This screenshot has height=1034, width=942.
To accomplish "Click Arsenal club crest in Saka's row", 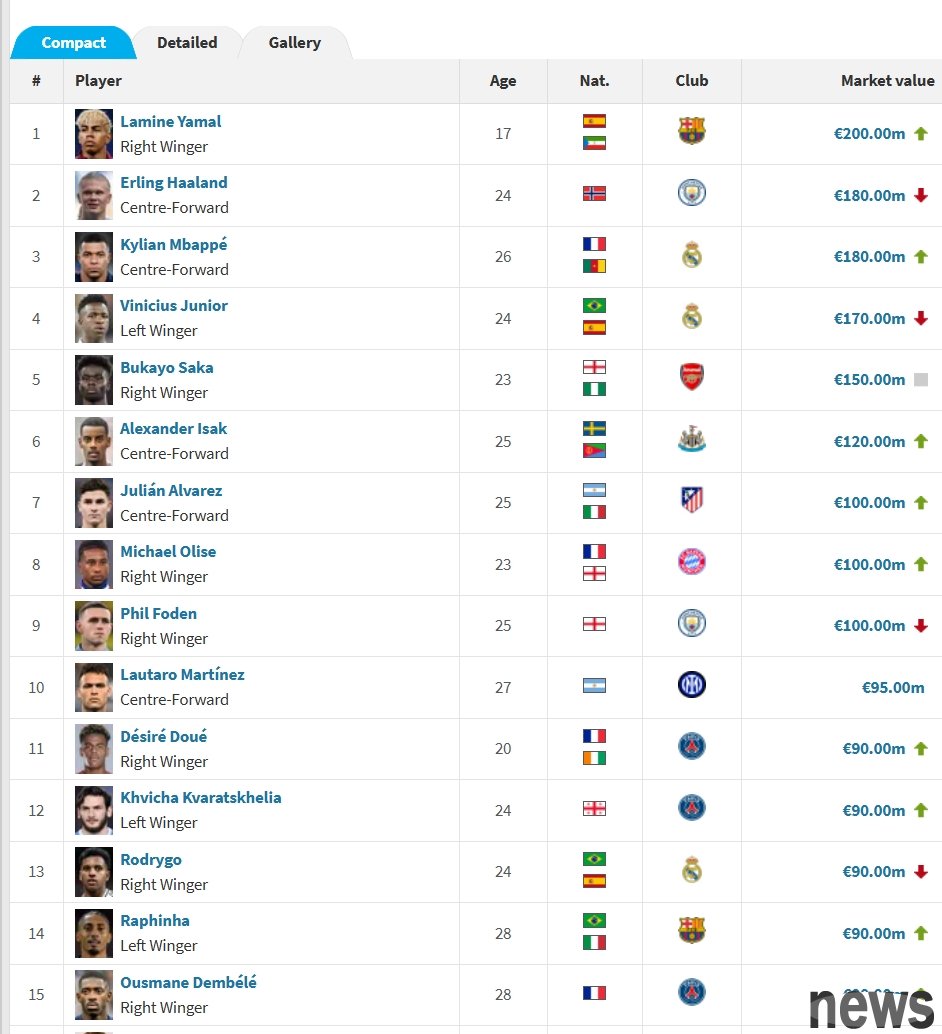I will point(691,377).
